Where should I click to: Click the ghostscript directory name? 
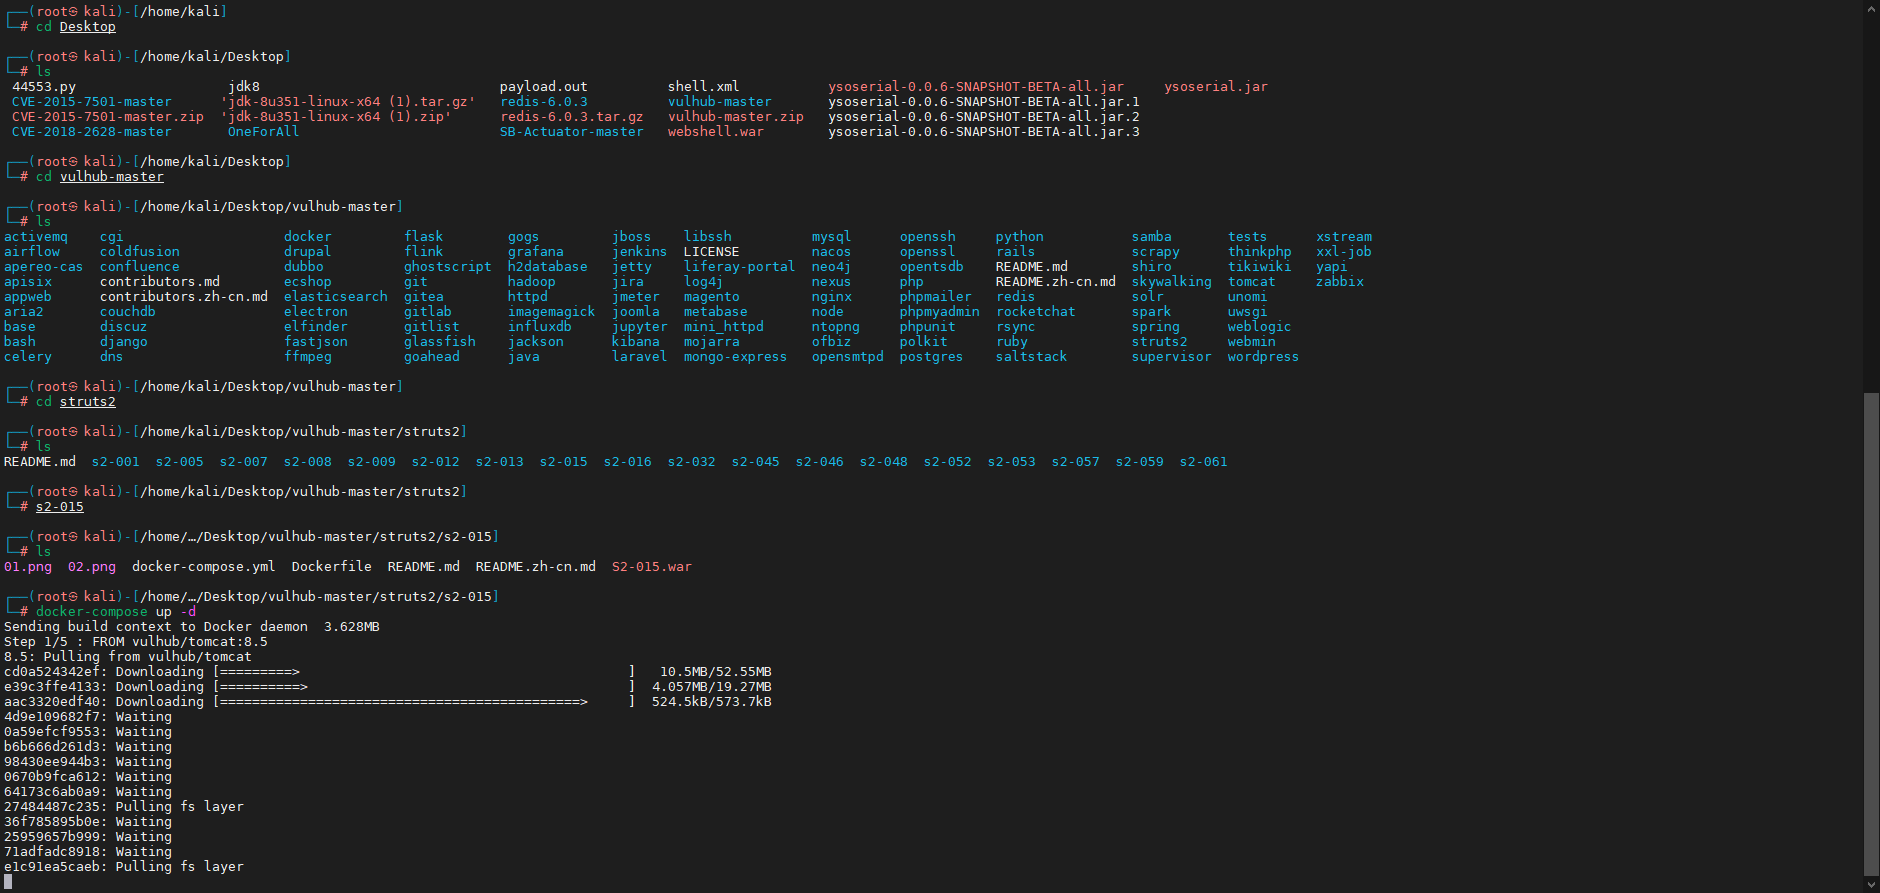[x=448, y=267]
